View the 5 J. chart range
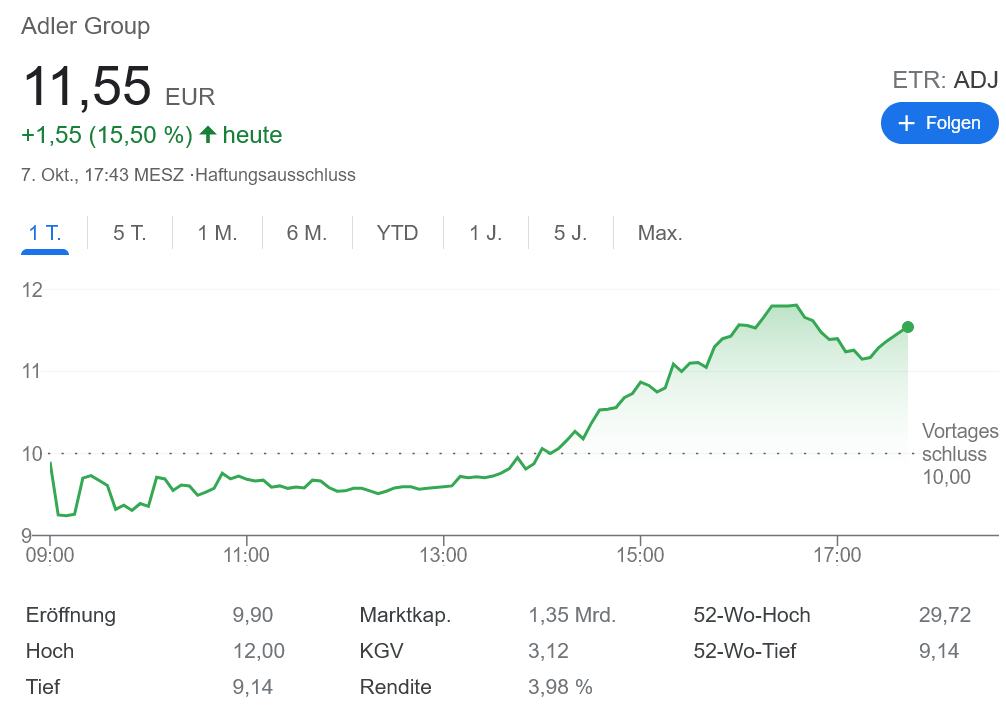The image size is (1006, 723). [x=570, y=234]
